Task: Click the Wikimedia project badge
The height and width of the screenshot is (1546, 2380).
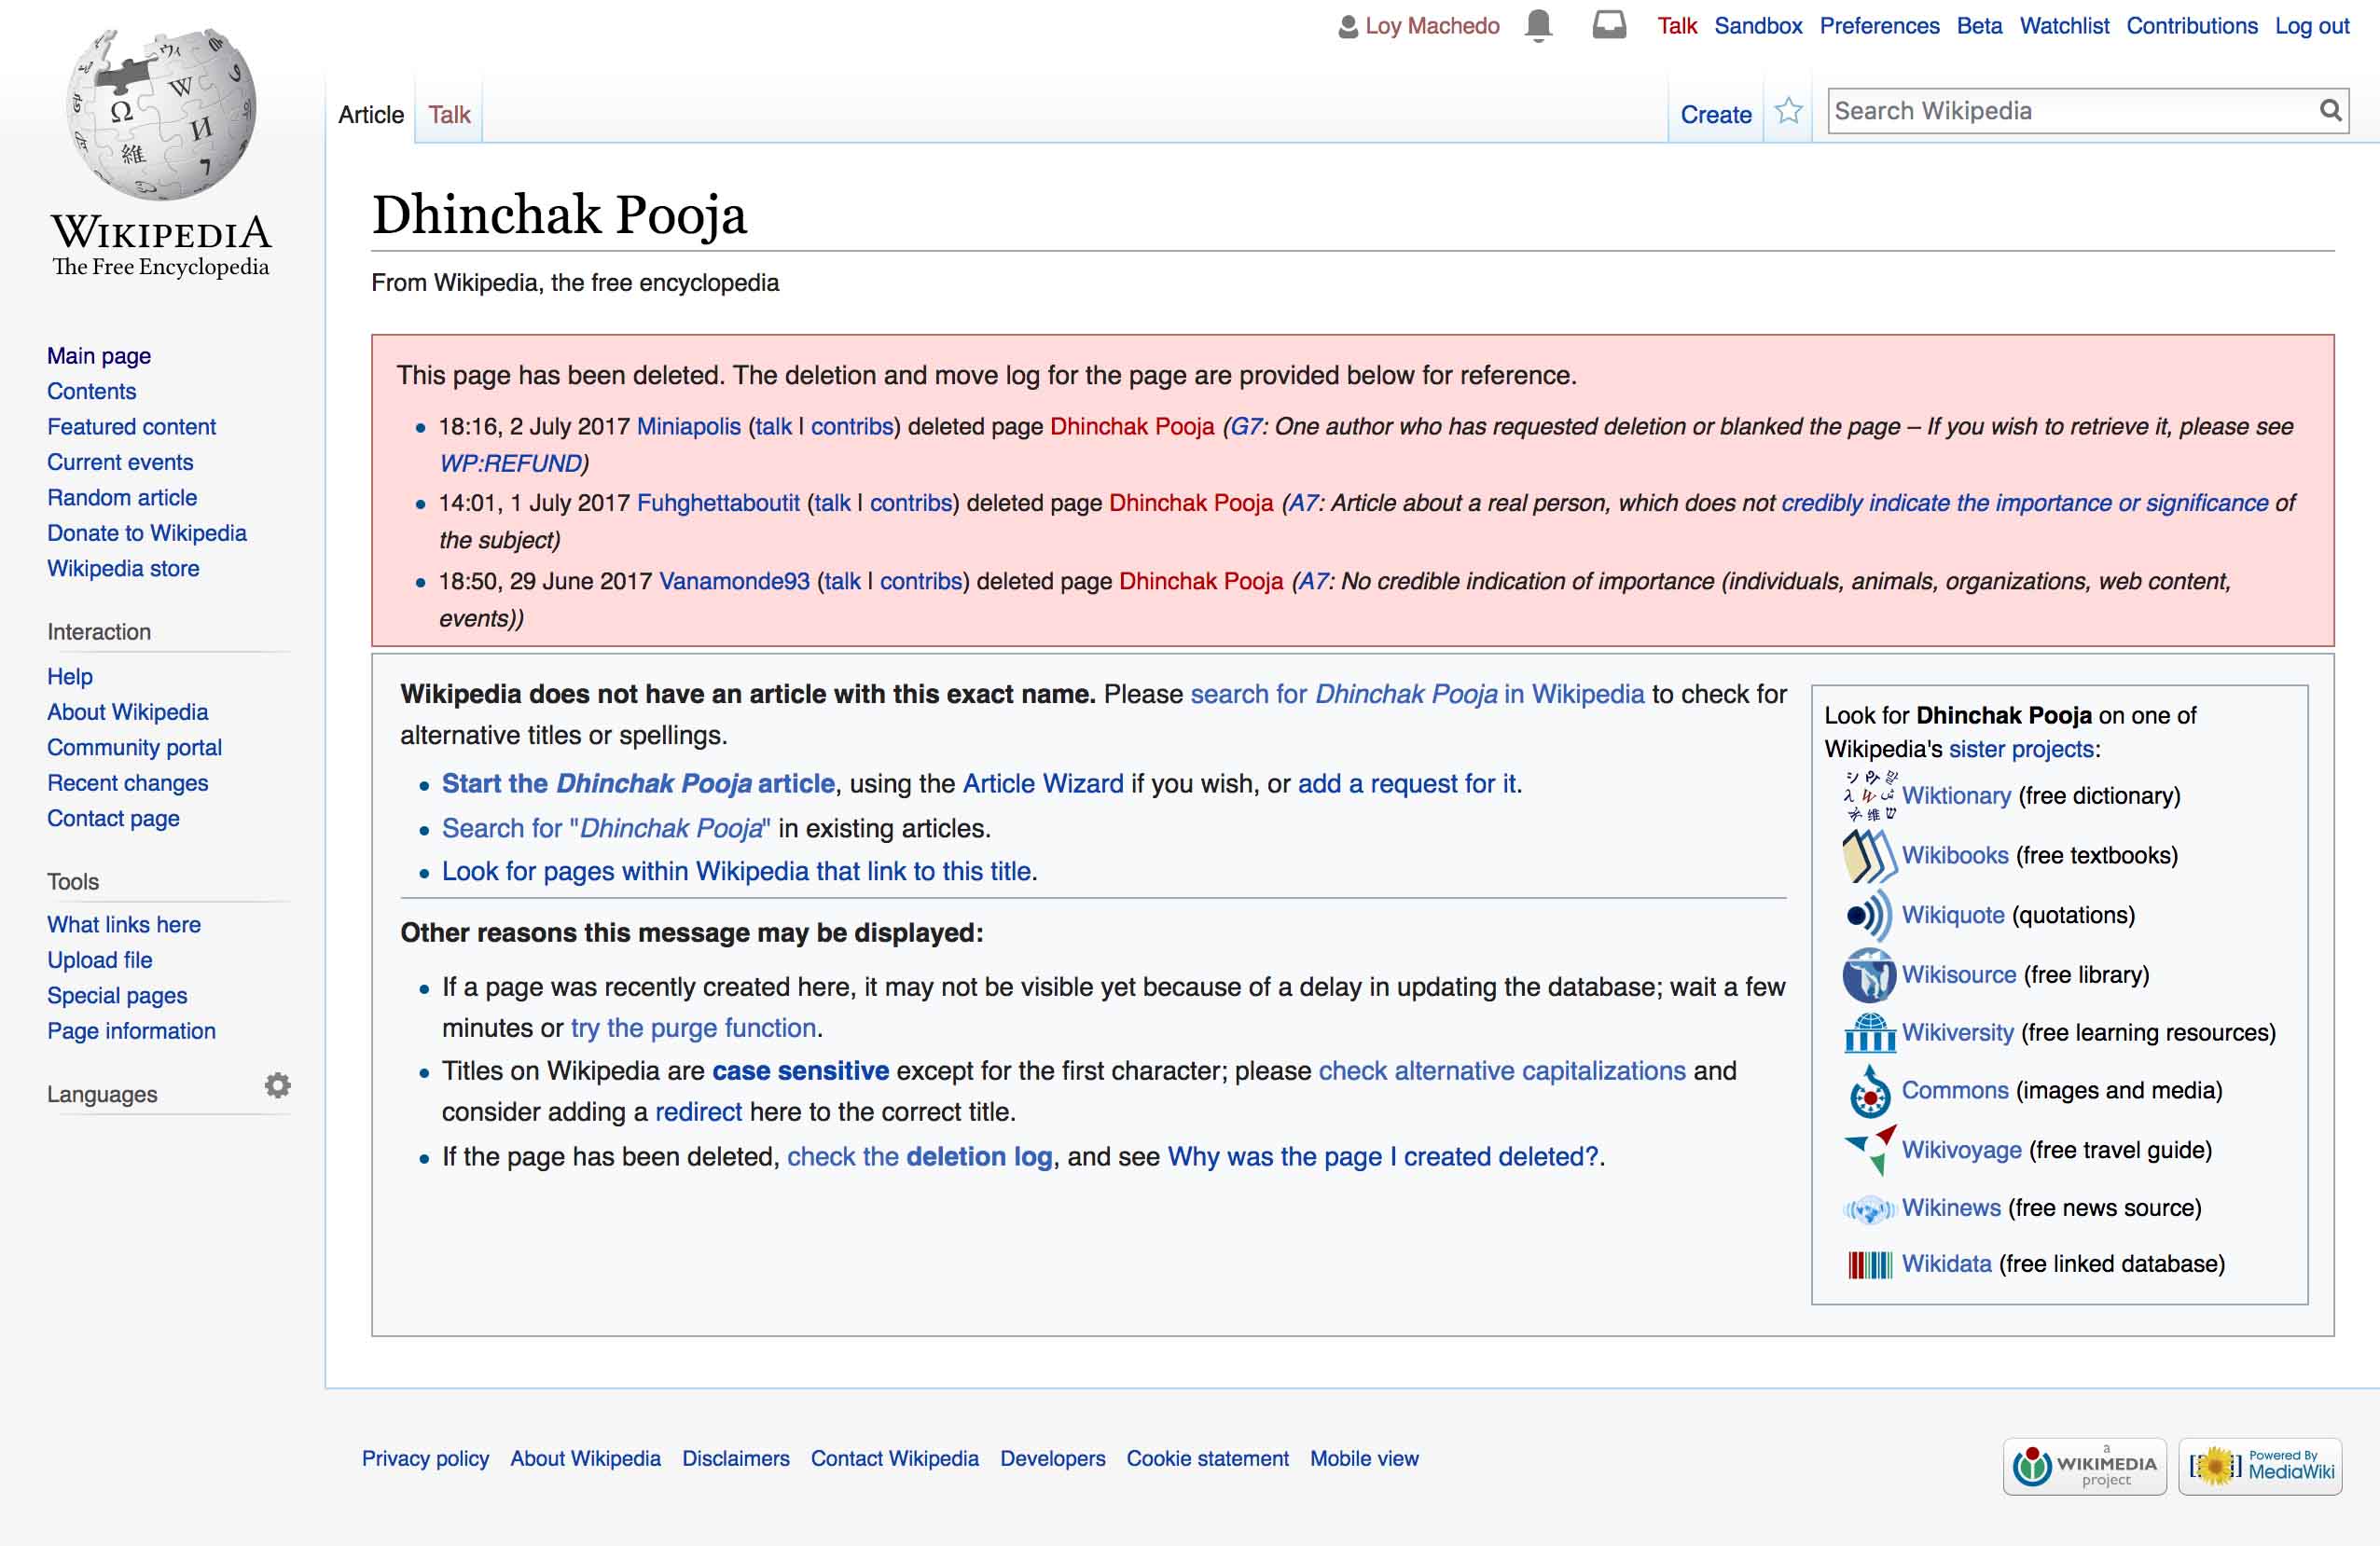Action: [x=2084, y=1467]
